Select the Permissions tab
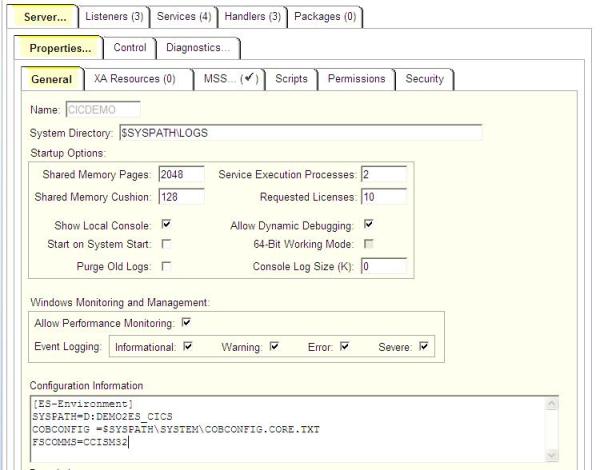The image size is (600, 470). point(356,79)
